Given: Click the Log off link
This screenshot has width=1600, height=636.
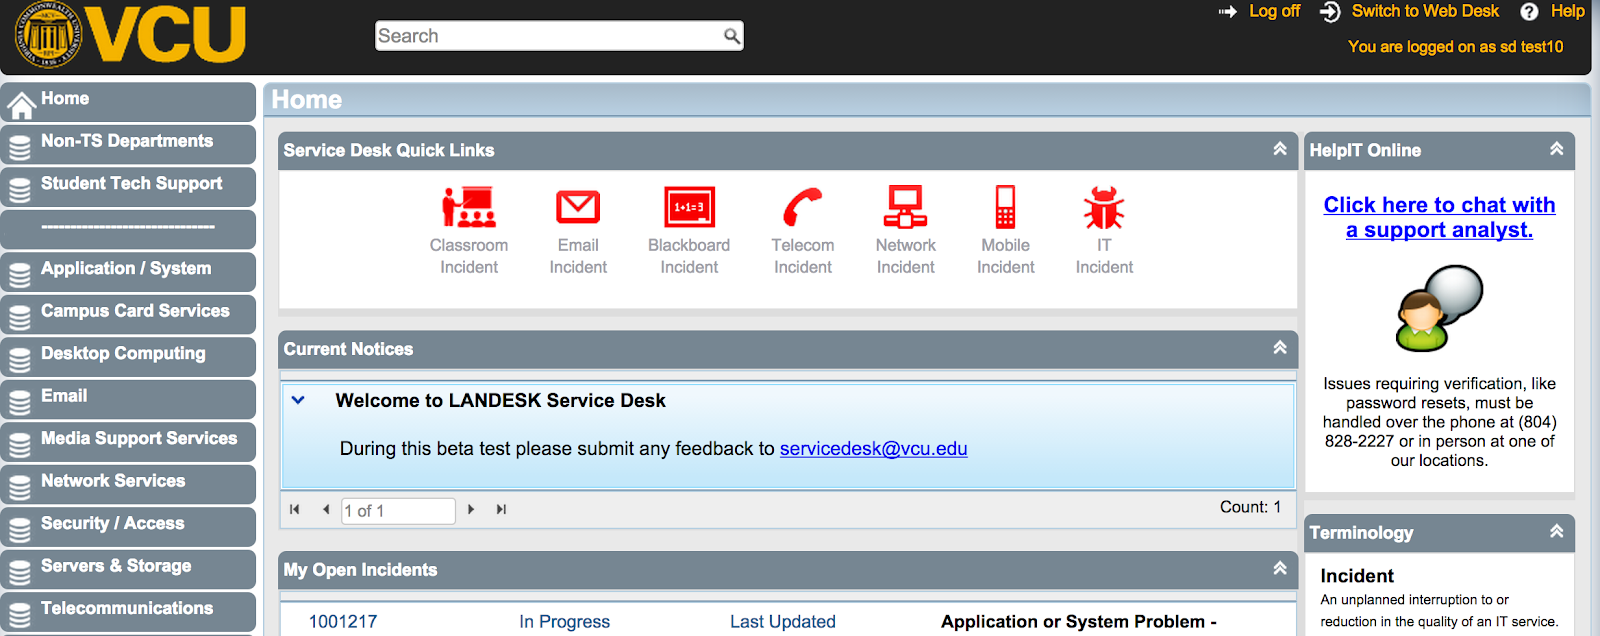Looking at the screenshot, I should pos(1274,11).
